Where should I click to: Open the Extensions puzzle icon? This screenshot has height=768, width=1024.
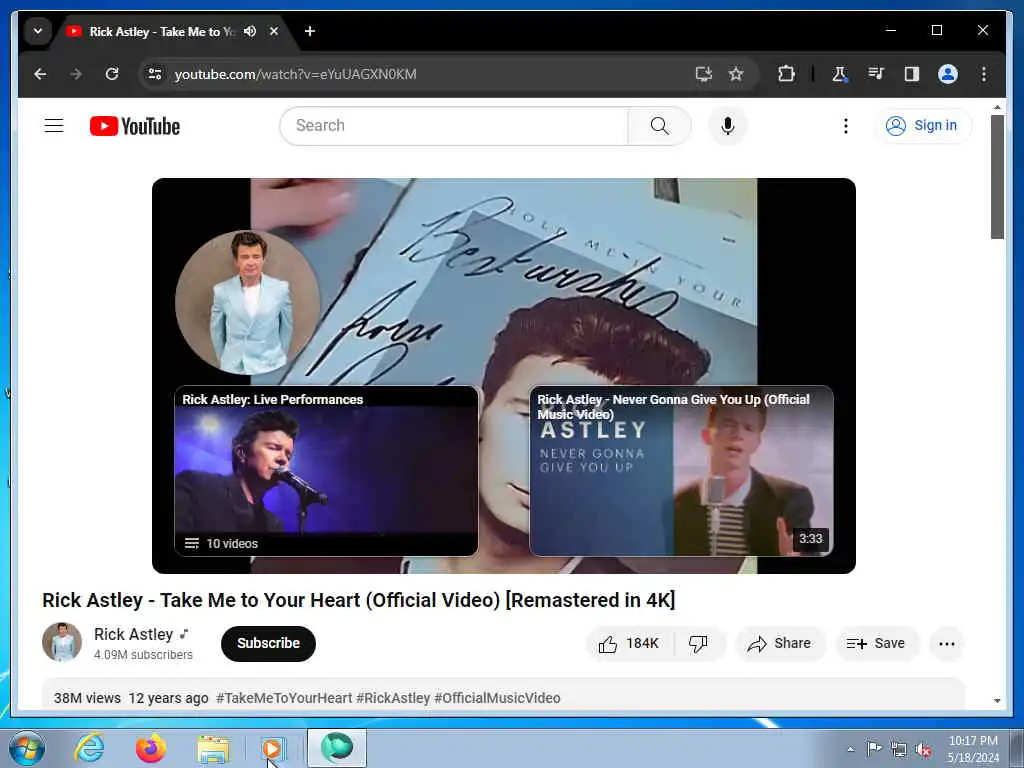786,74
